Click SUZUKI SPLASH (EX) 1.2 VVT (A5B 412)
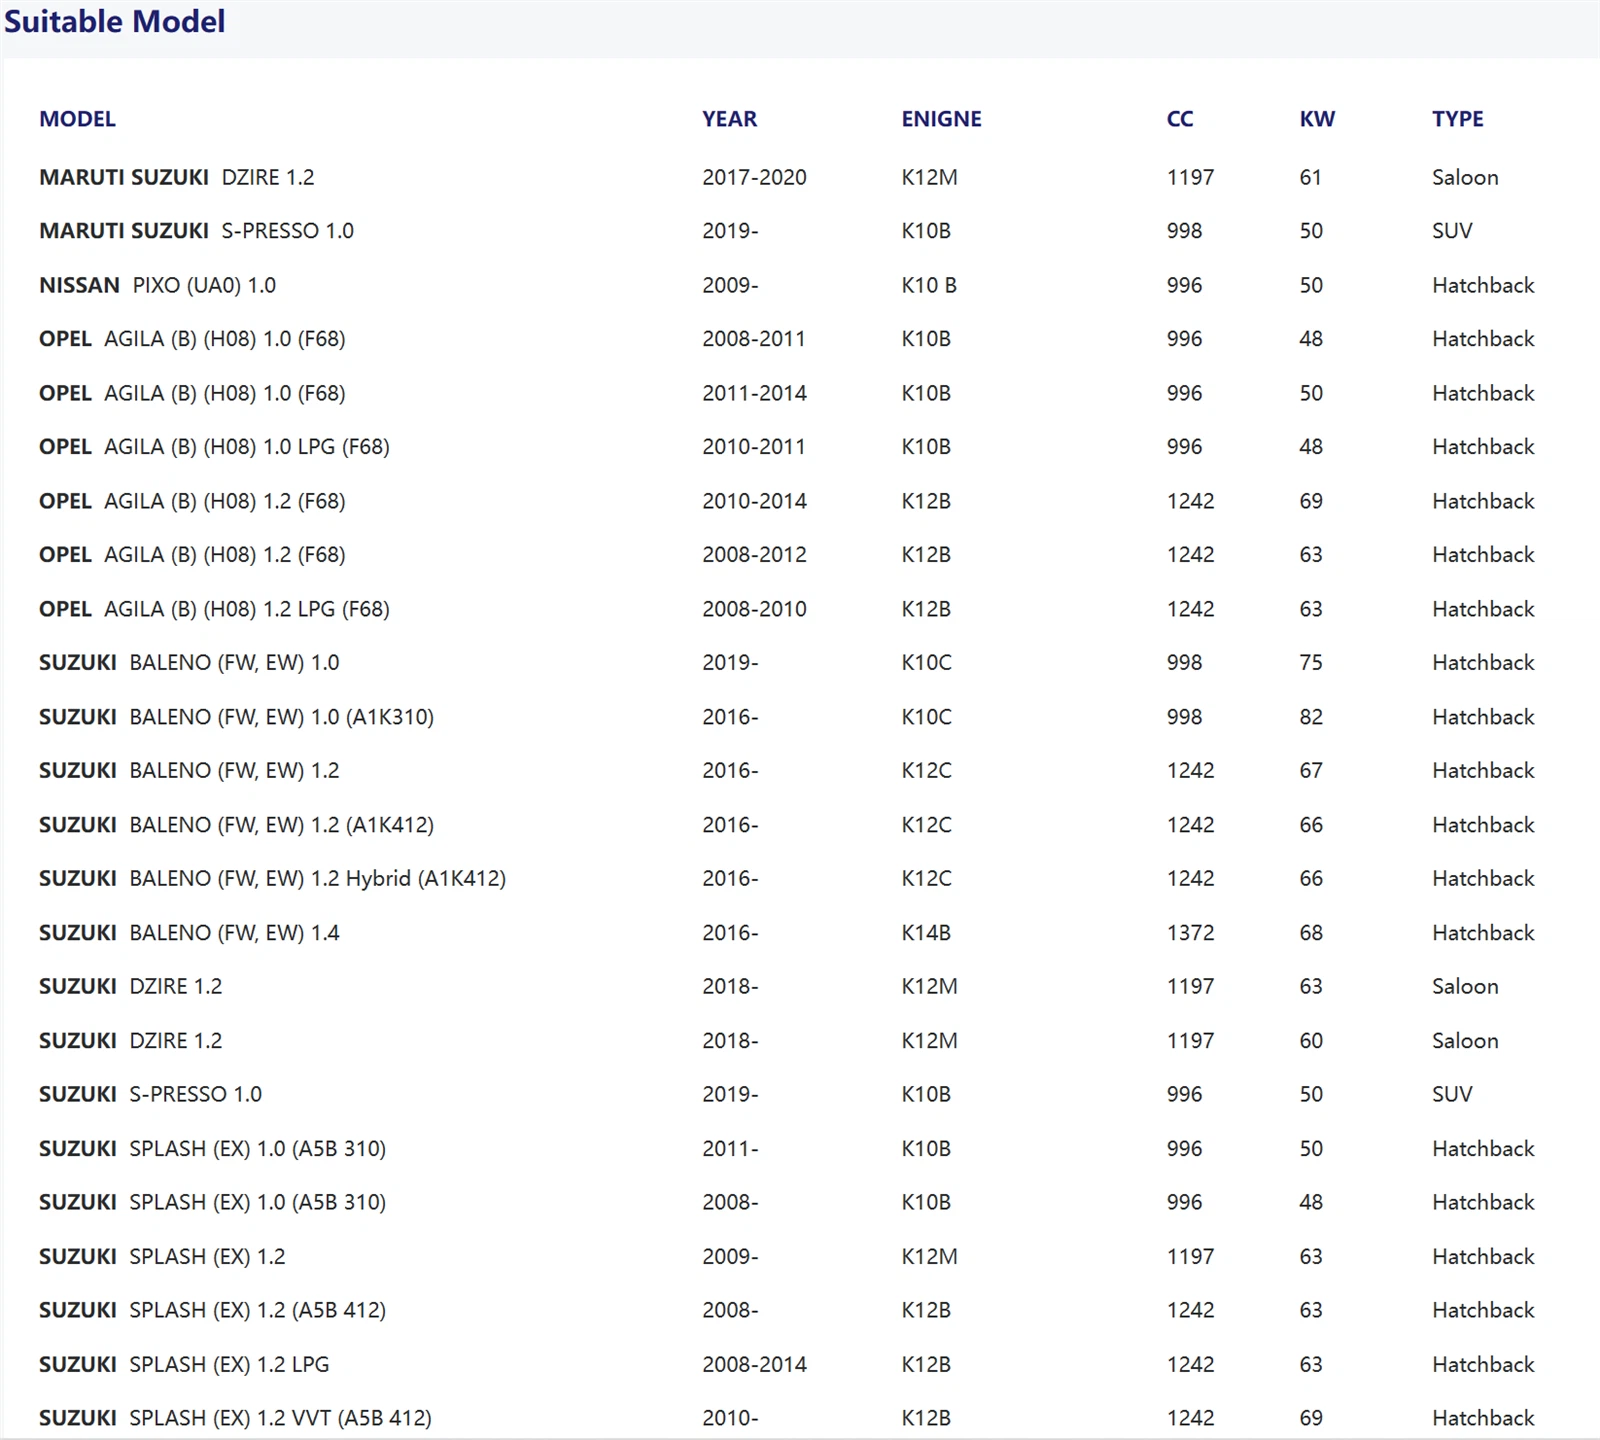Screen dimensions: 1600x1440 [x=236, y=1419]
